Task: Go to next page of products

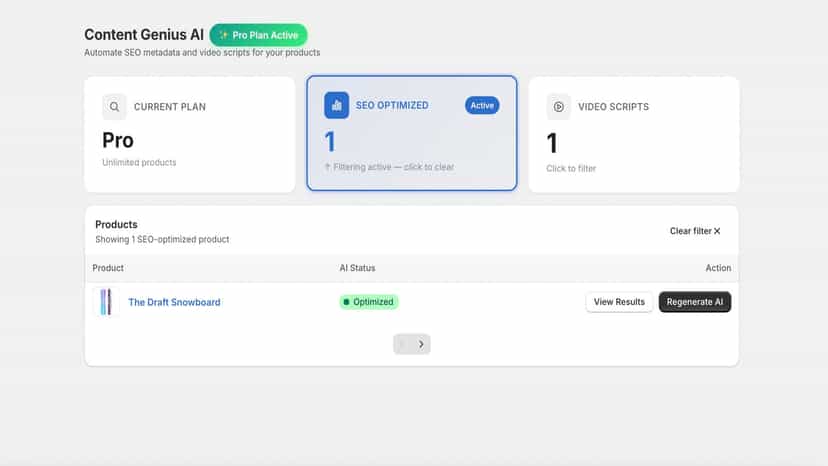Action: pos(421,344)
